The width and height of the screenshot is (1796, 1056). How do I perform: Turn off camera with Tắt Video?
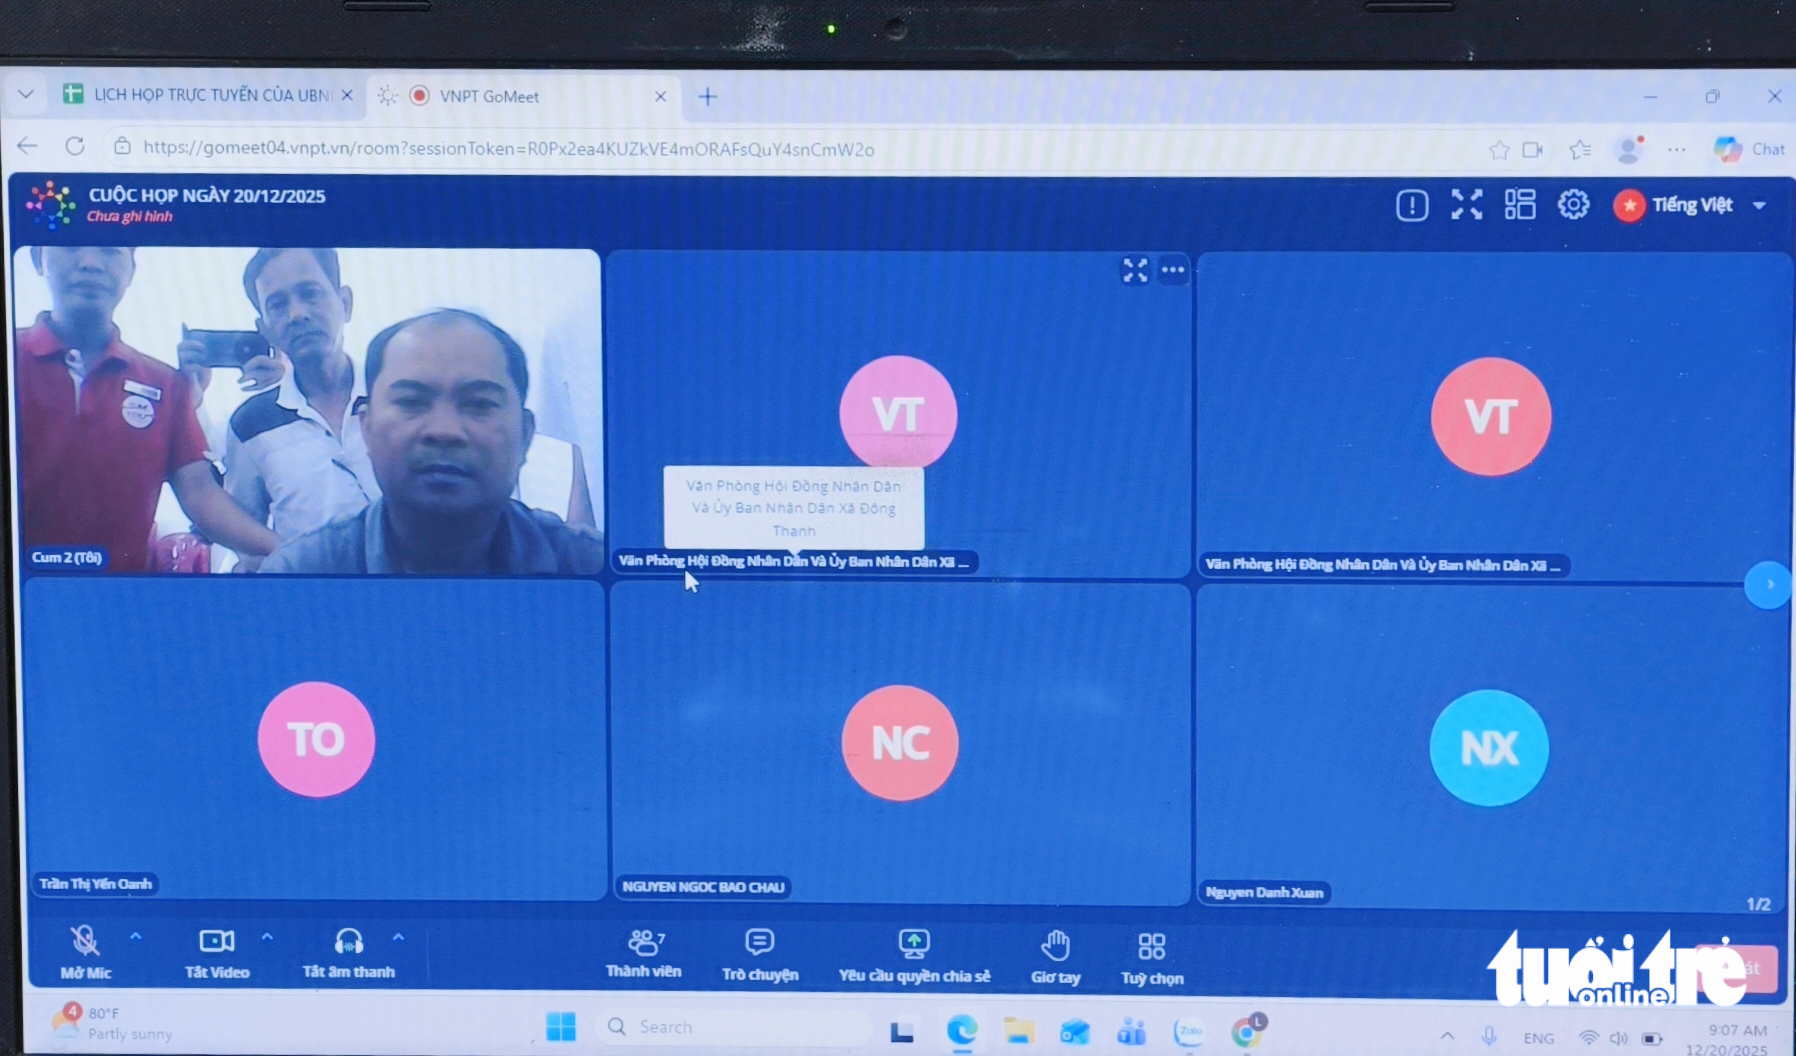(217, 952)
